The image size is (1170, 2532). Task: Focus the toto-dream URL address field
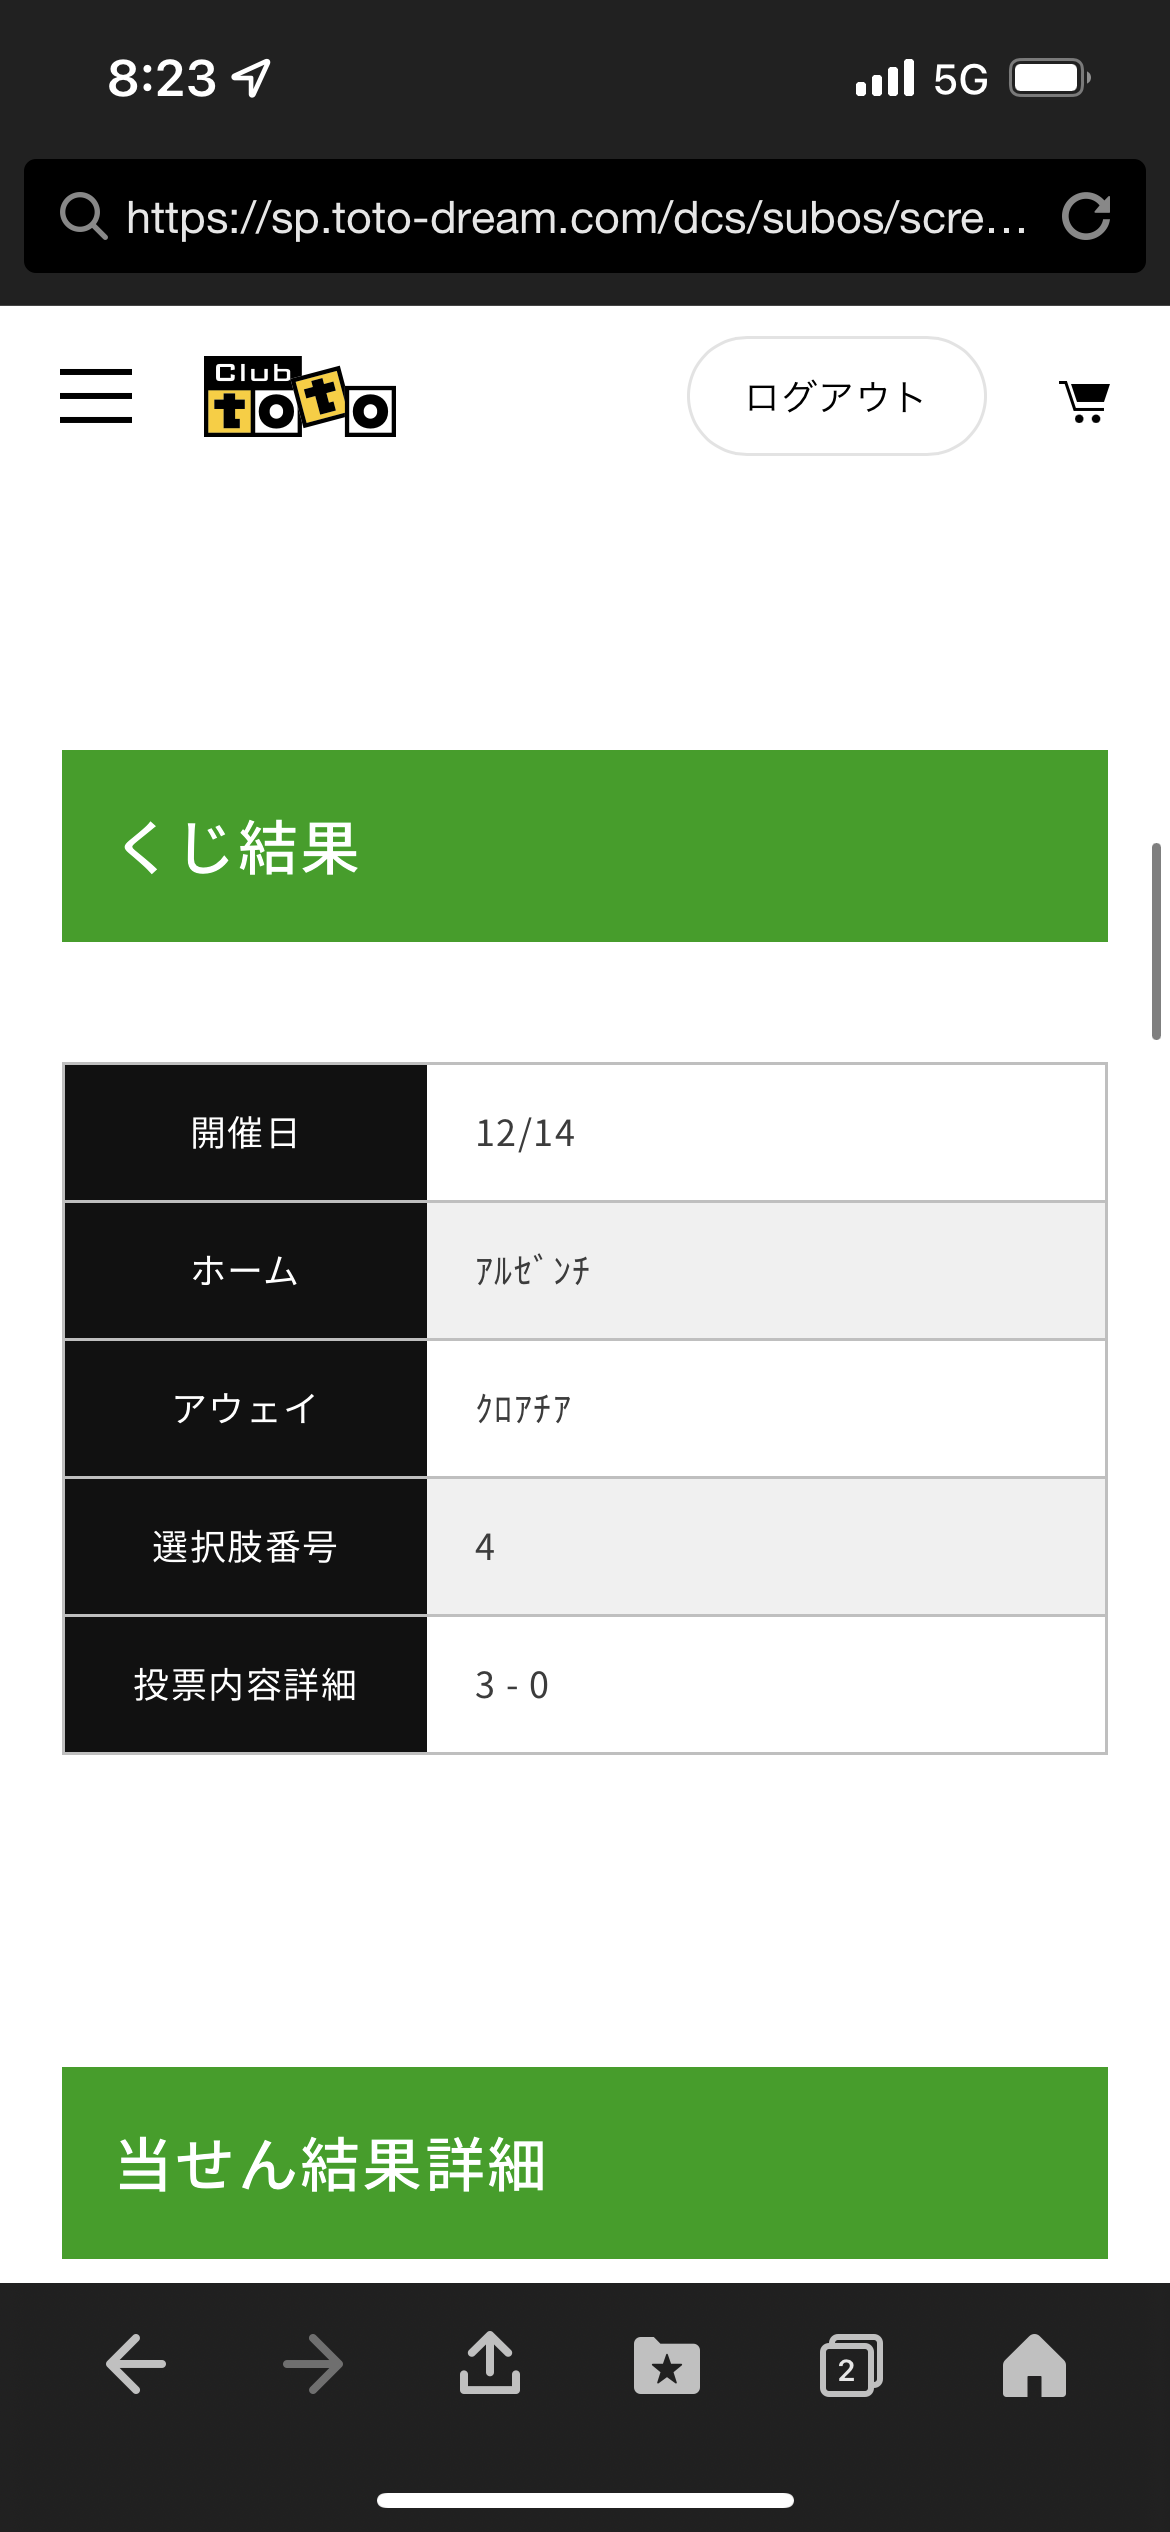[x=577, y=217]
